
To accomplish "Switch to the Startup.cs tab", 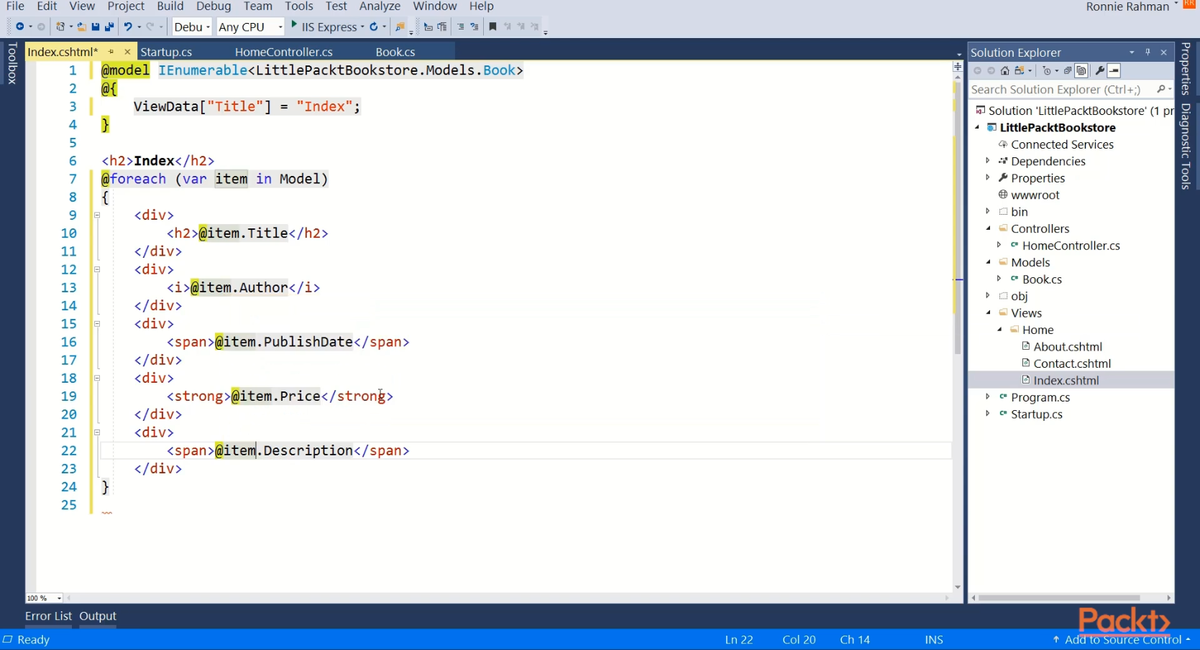I will pyautogui.click(x=166, y=52).
